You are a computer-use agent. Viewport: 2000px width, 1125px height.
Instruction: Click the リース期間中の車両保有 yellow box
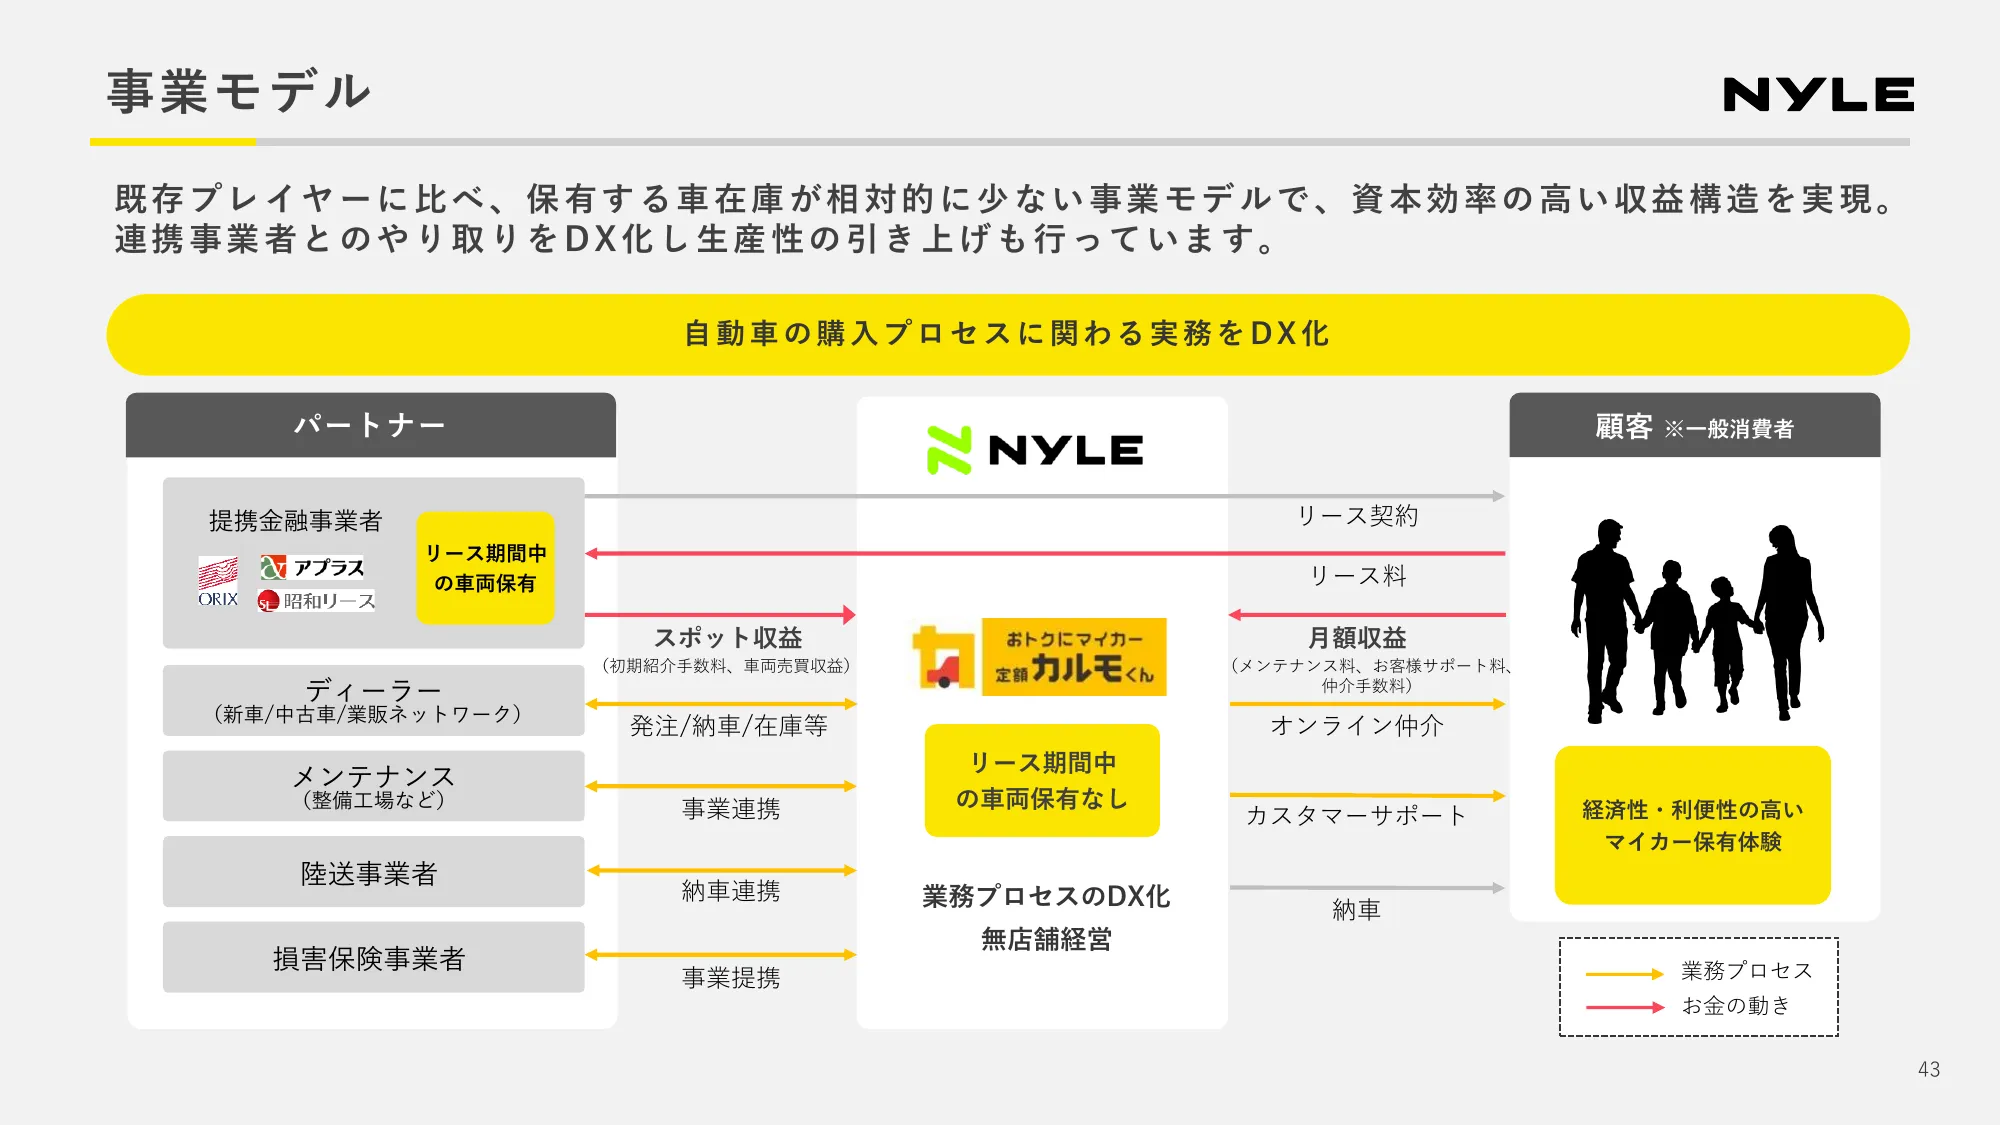click(485, 568)
